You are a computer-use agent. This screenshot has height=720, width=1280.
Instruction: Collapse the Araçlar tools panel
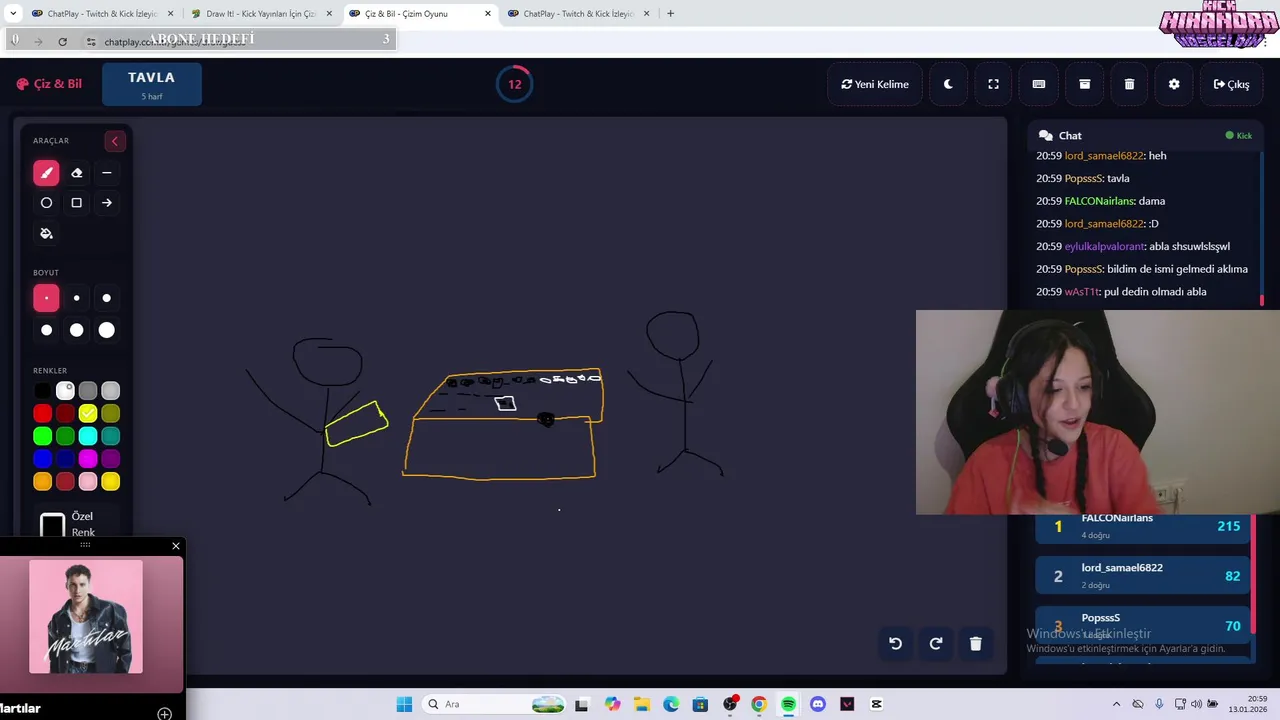tap(114, 141)
